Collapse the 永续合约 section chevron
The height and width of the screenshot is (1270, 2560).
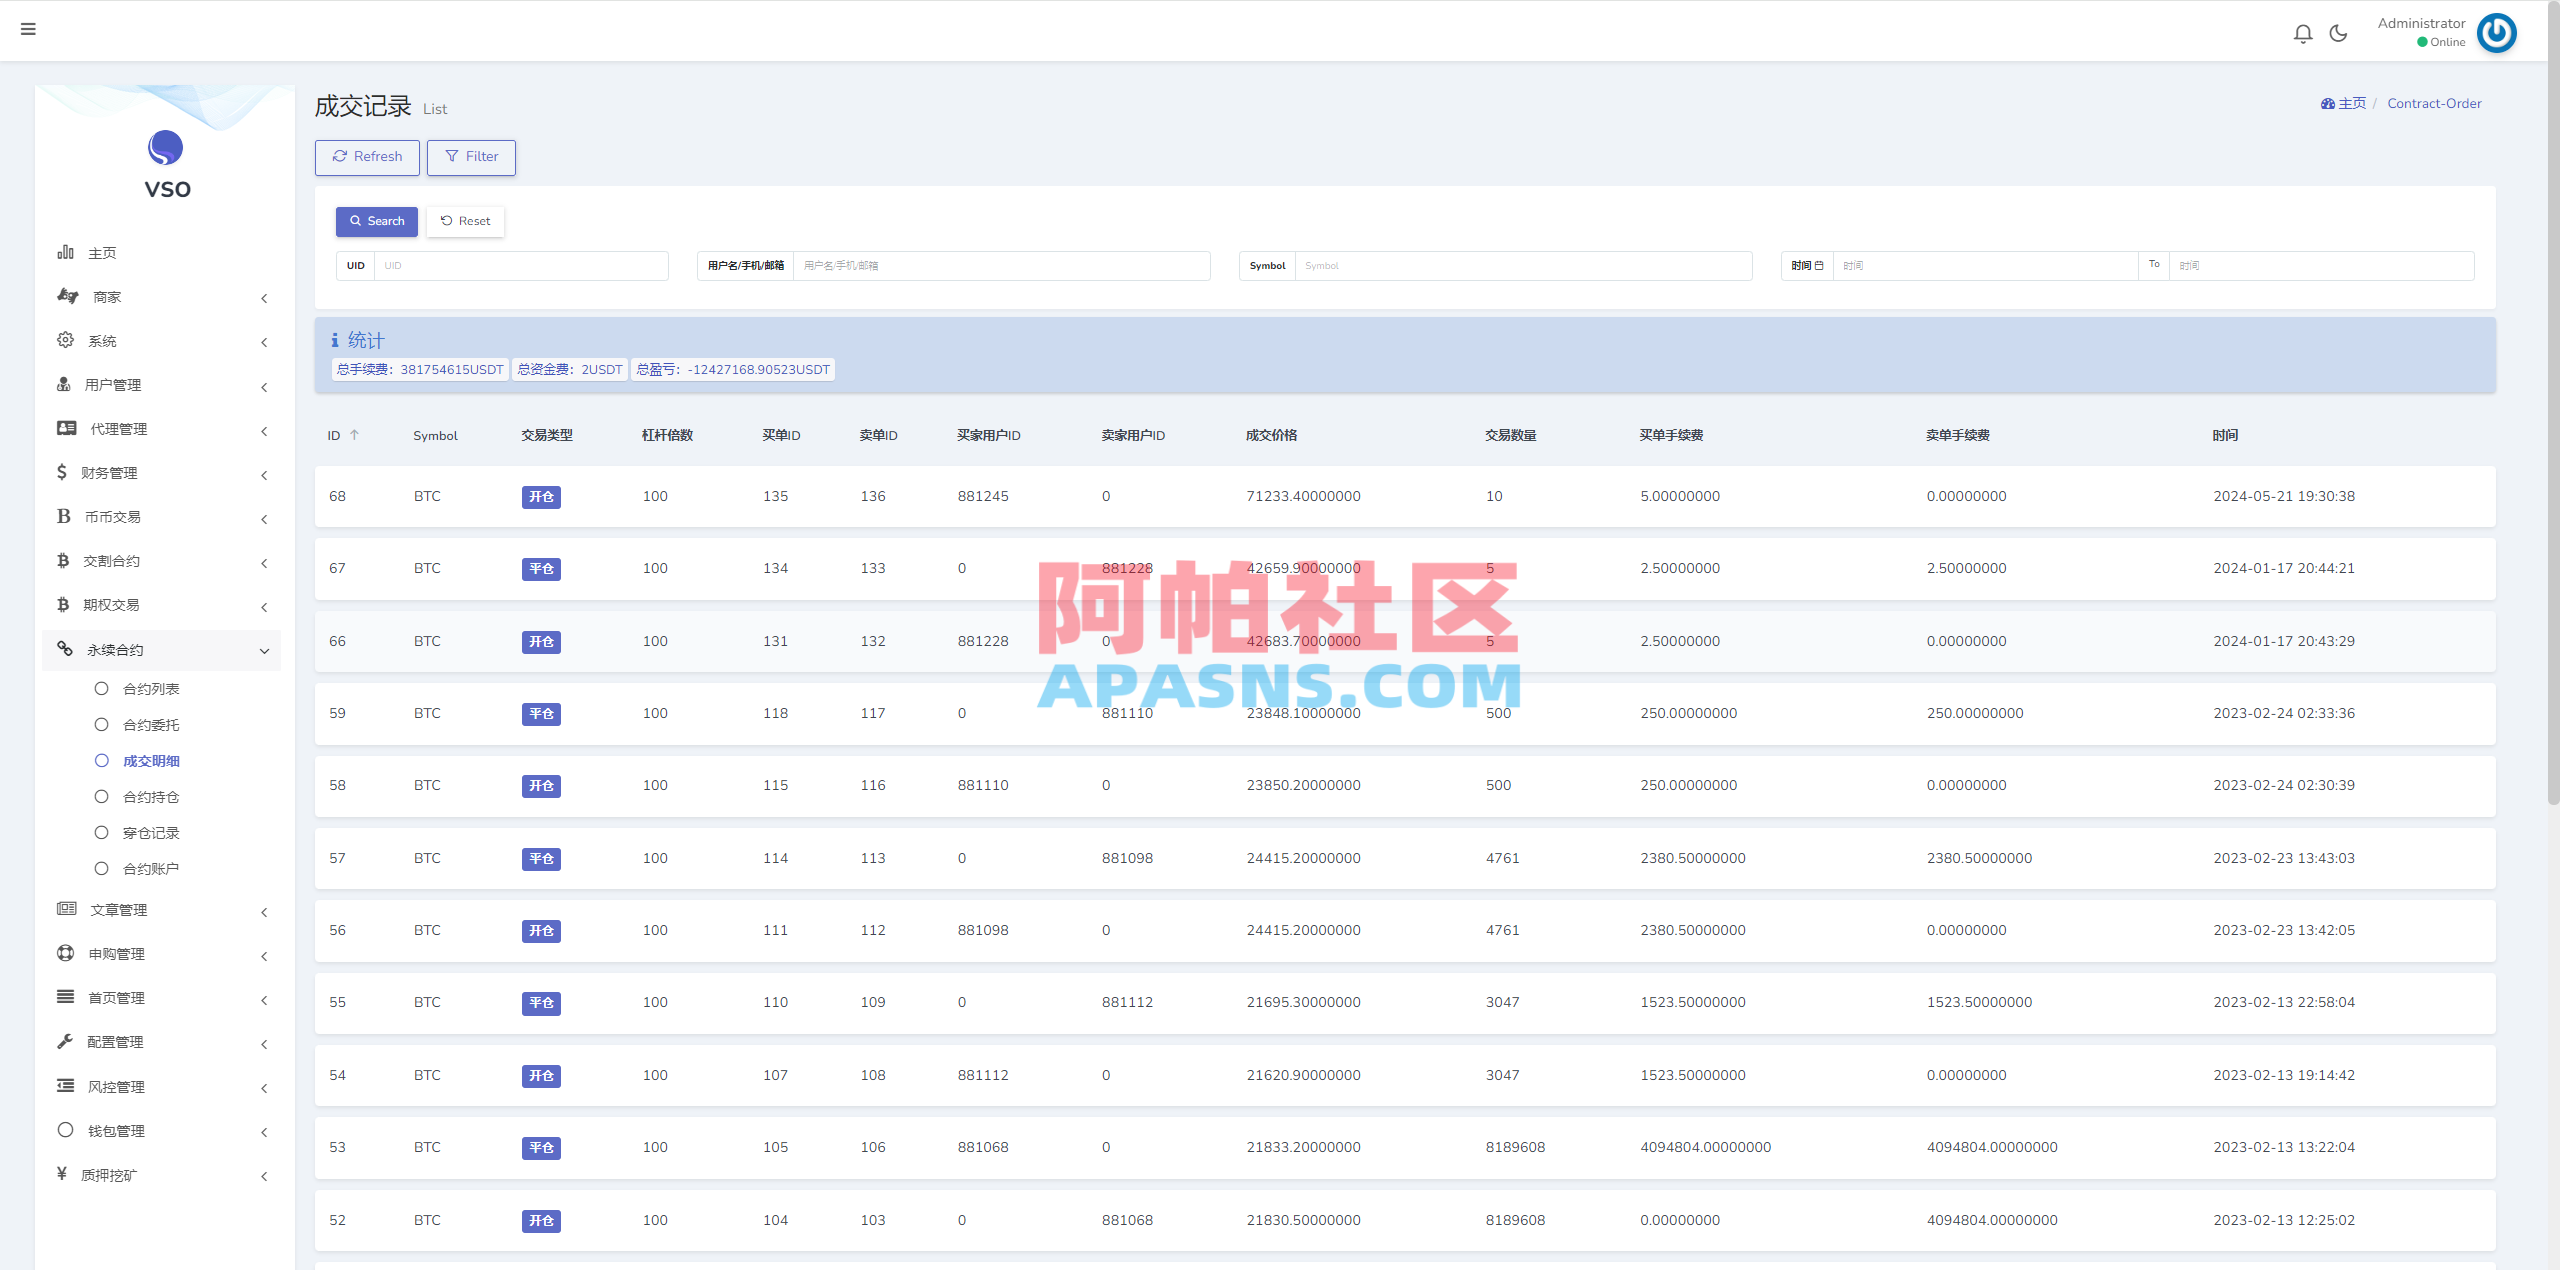[x=264, y=650]
